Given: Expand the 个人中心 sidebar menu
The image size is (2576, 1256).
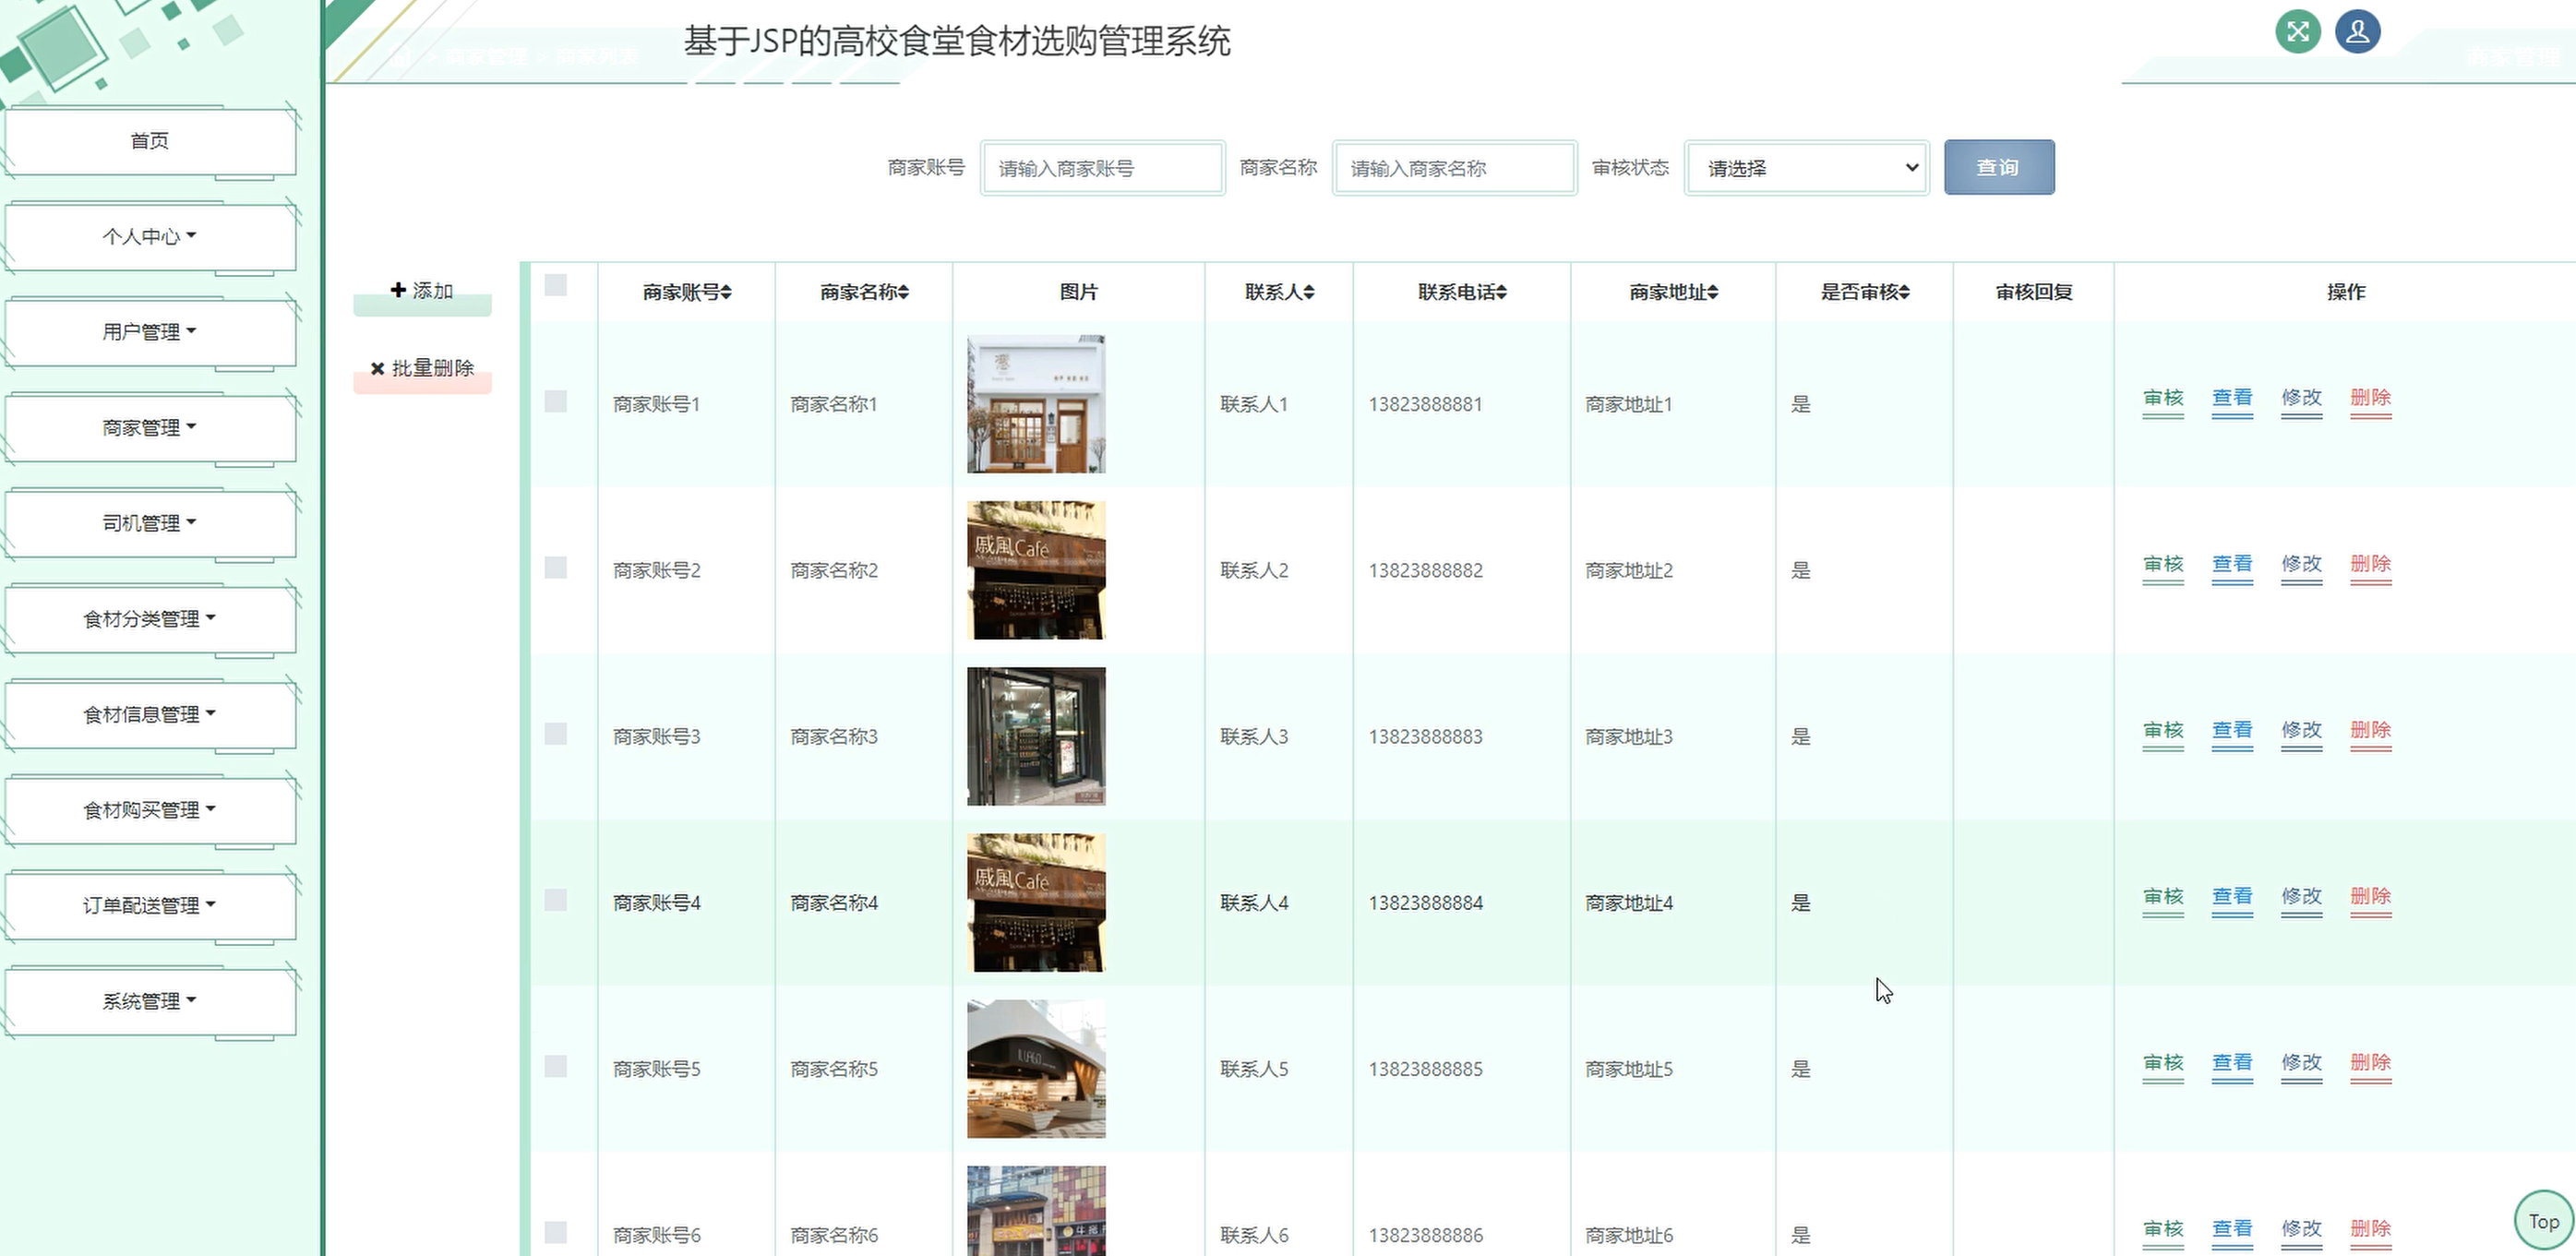Looking at the screenshot, I should [x=150, y=237].
